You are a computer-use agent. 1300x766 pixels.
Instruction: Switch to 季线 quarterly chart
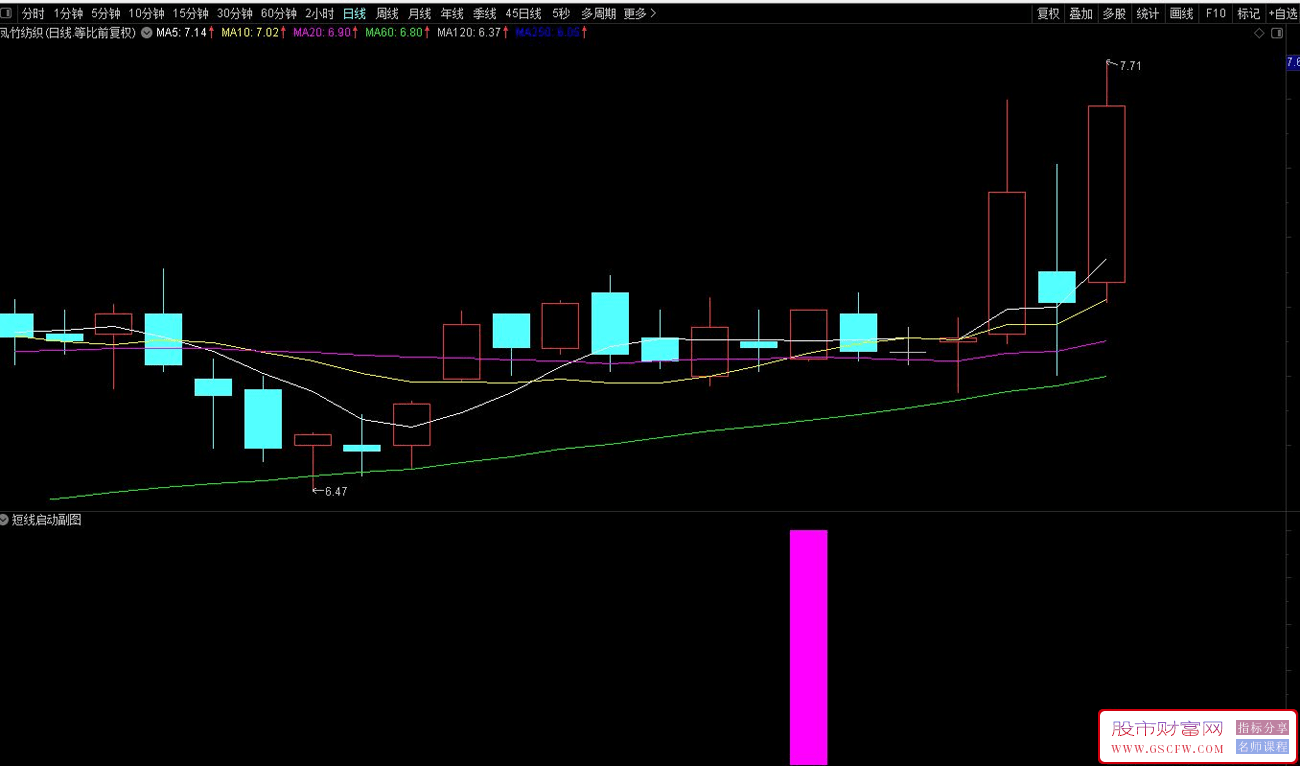pos(484,14)
